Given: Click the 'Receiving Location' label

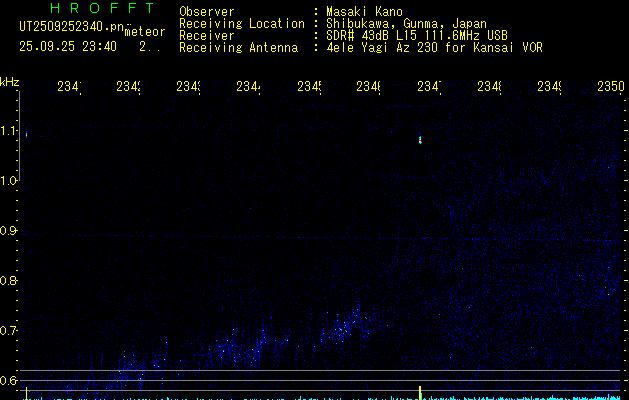Looking at the screenshot, I should (x=242, y=24).
